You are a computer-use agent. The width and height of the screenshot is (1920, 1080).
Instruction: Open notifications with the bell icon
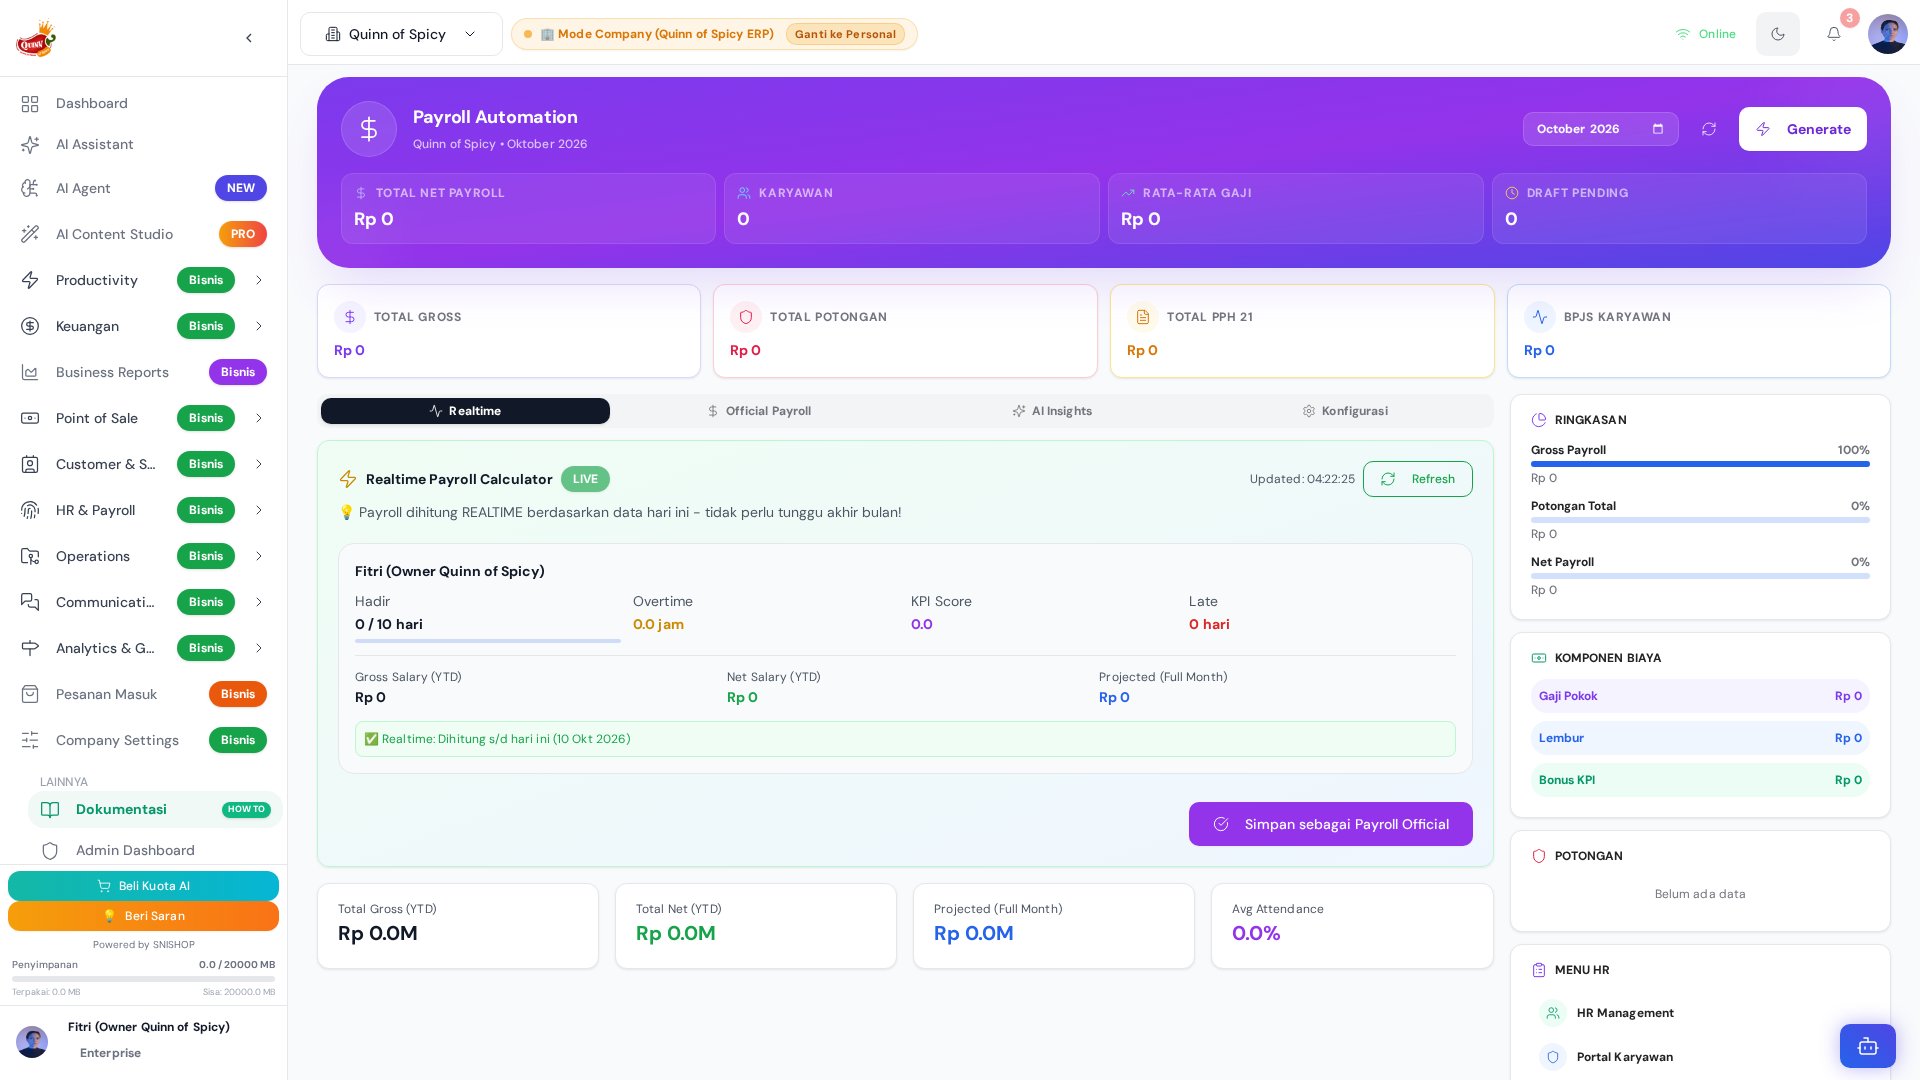pyautogui.click(x=1834, y=34)
